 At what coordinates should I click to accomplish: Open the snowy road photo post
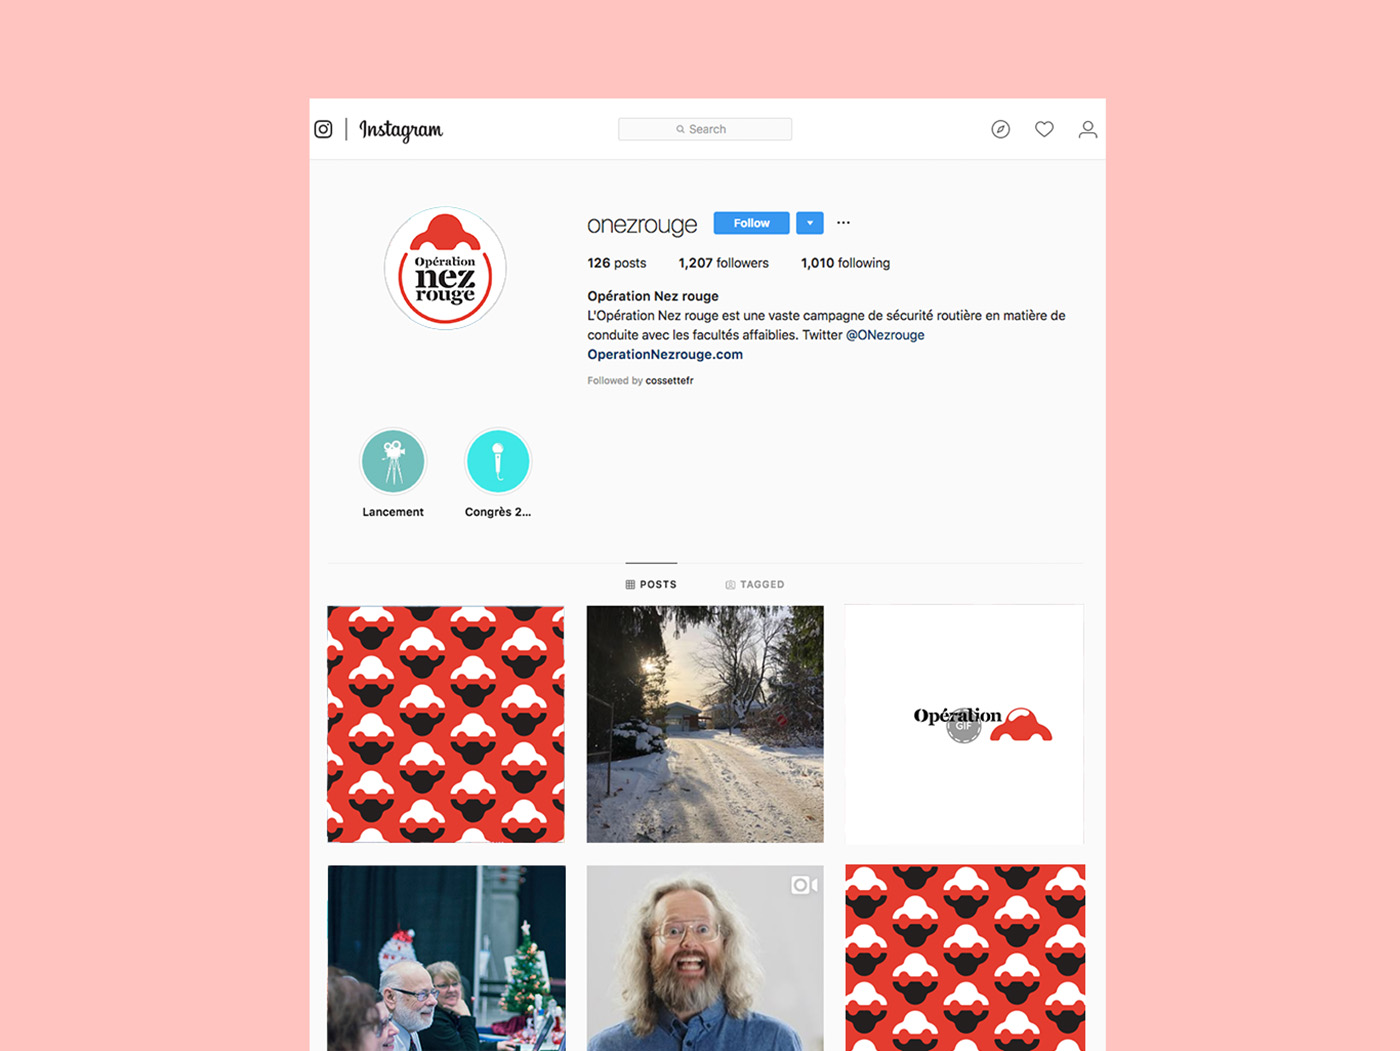coord(705,724)
